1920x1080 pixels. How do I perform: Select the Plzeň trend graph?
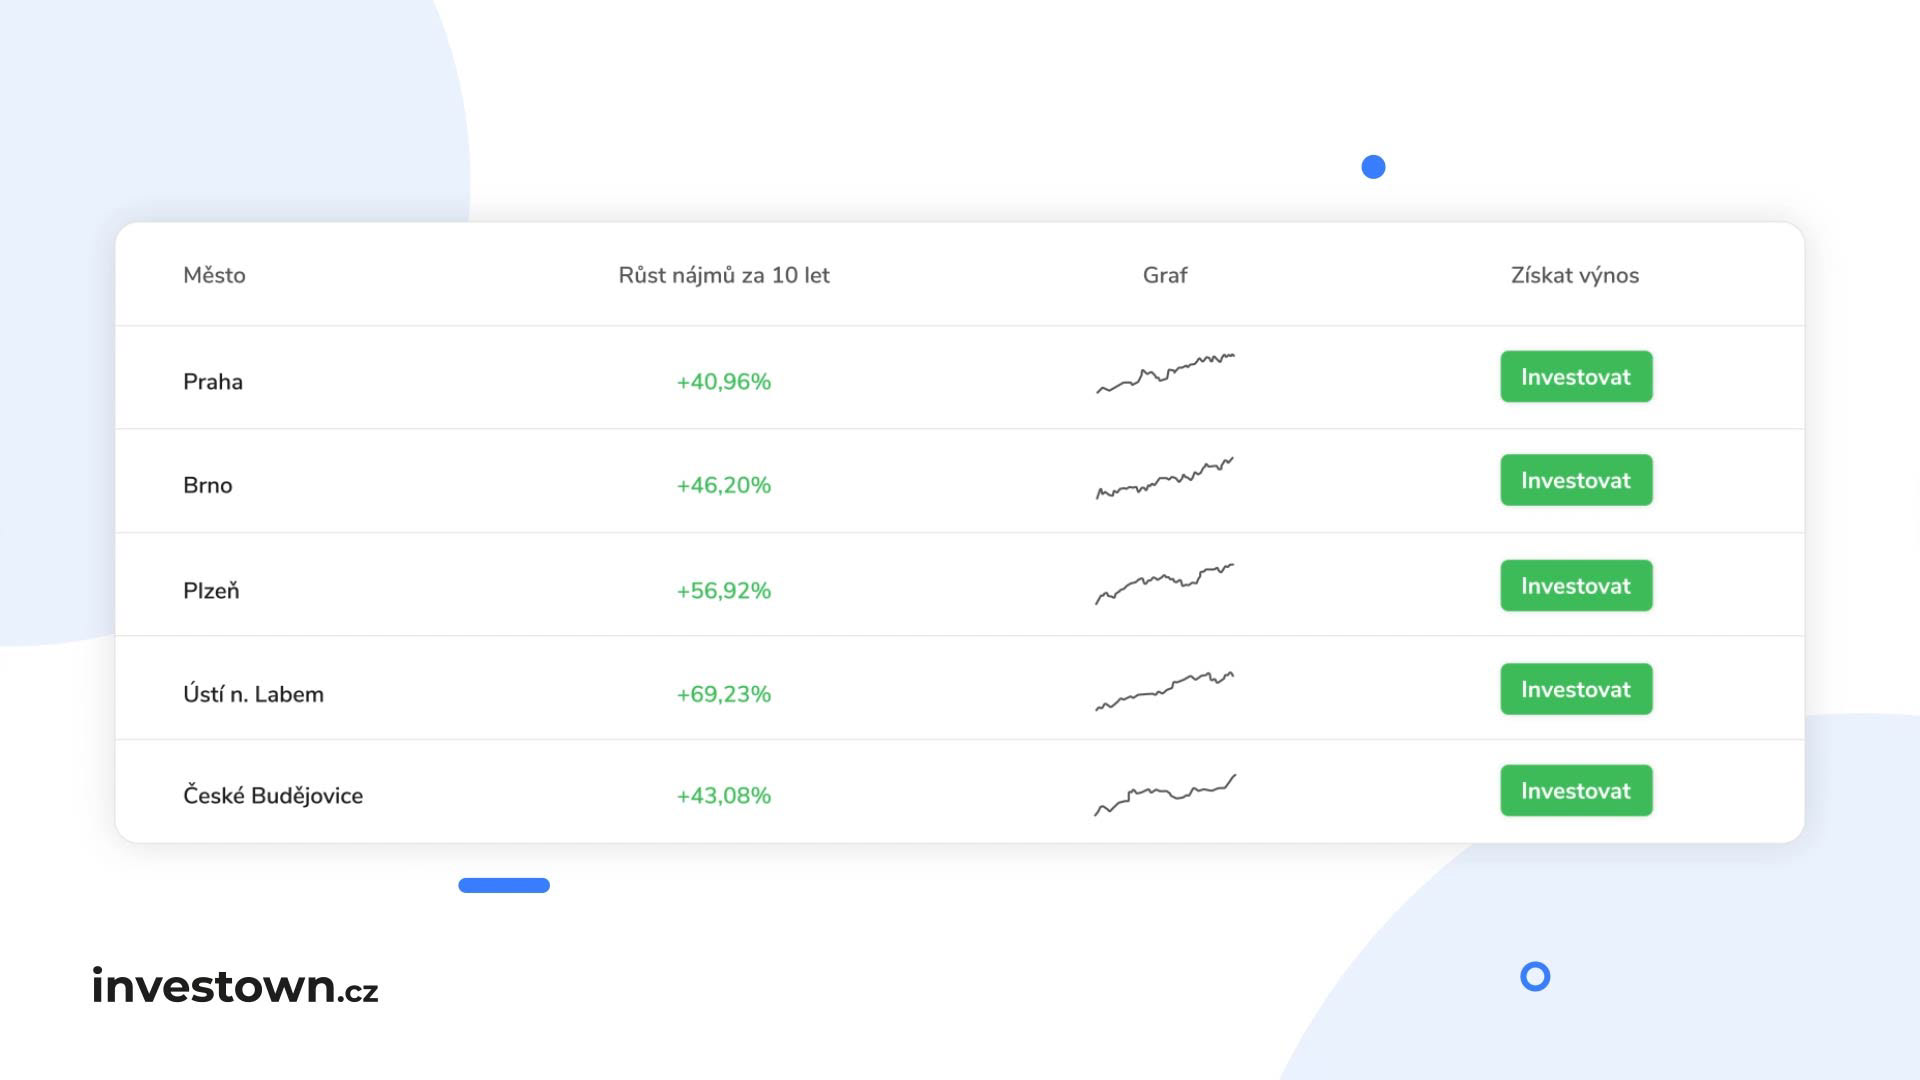[x=1165, y=583]
